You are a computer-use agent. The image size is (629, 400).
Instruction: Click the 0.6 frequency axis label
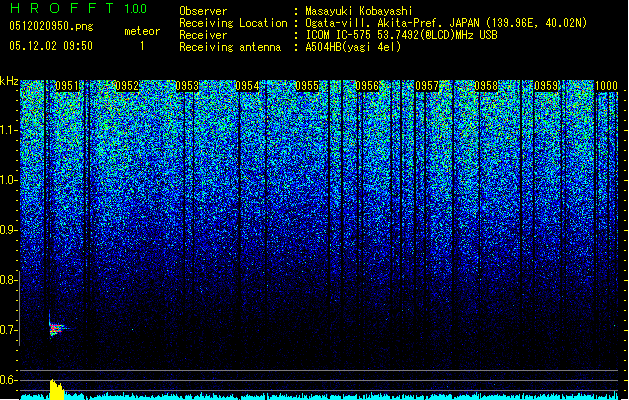click(x=9, y=380)
